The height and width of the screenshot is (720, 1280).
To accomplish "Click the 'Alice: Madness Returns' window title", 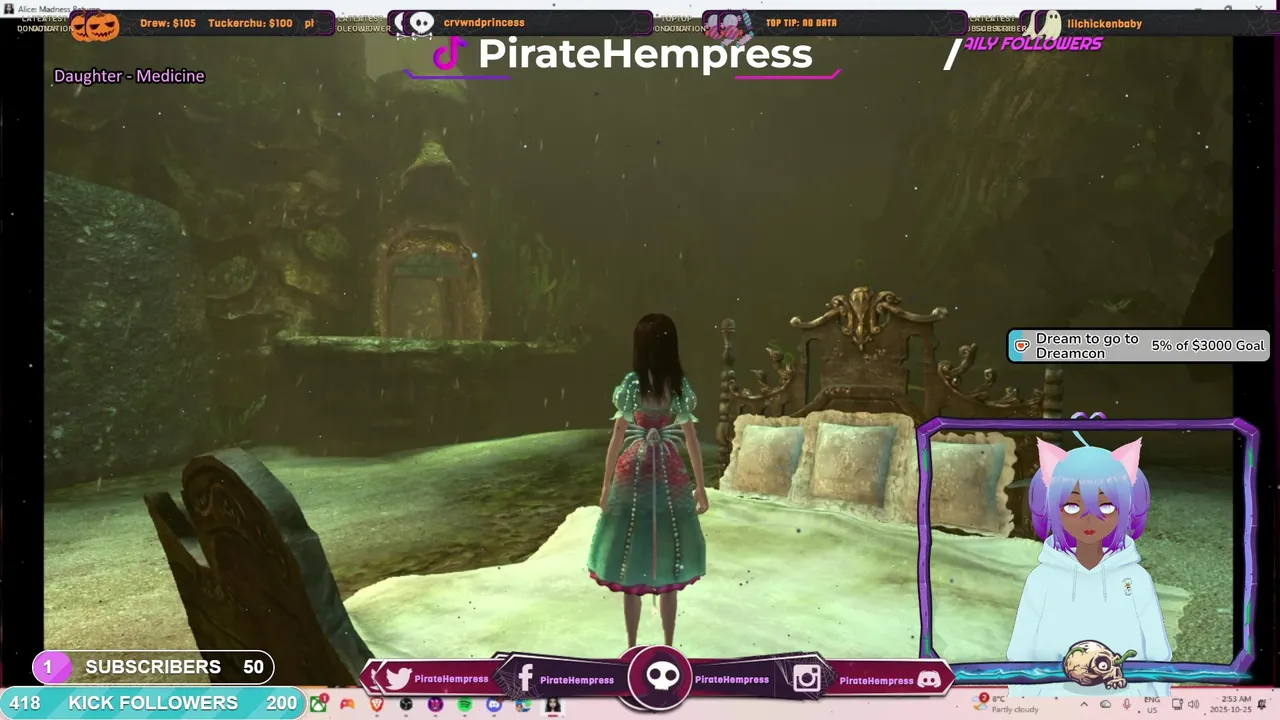I will pos(59,8).
